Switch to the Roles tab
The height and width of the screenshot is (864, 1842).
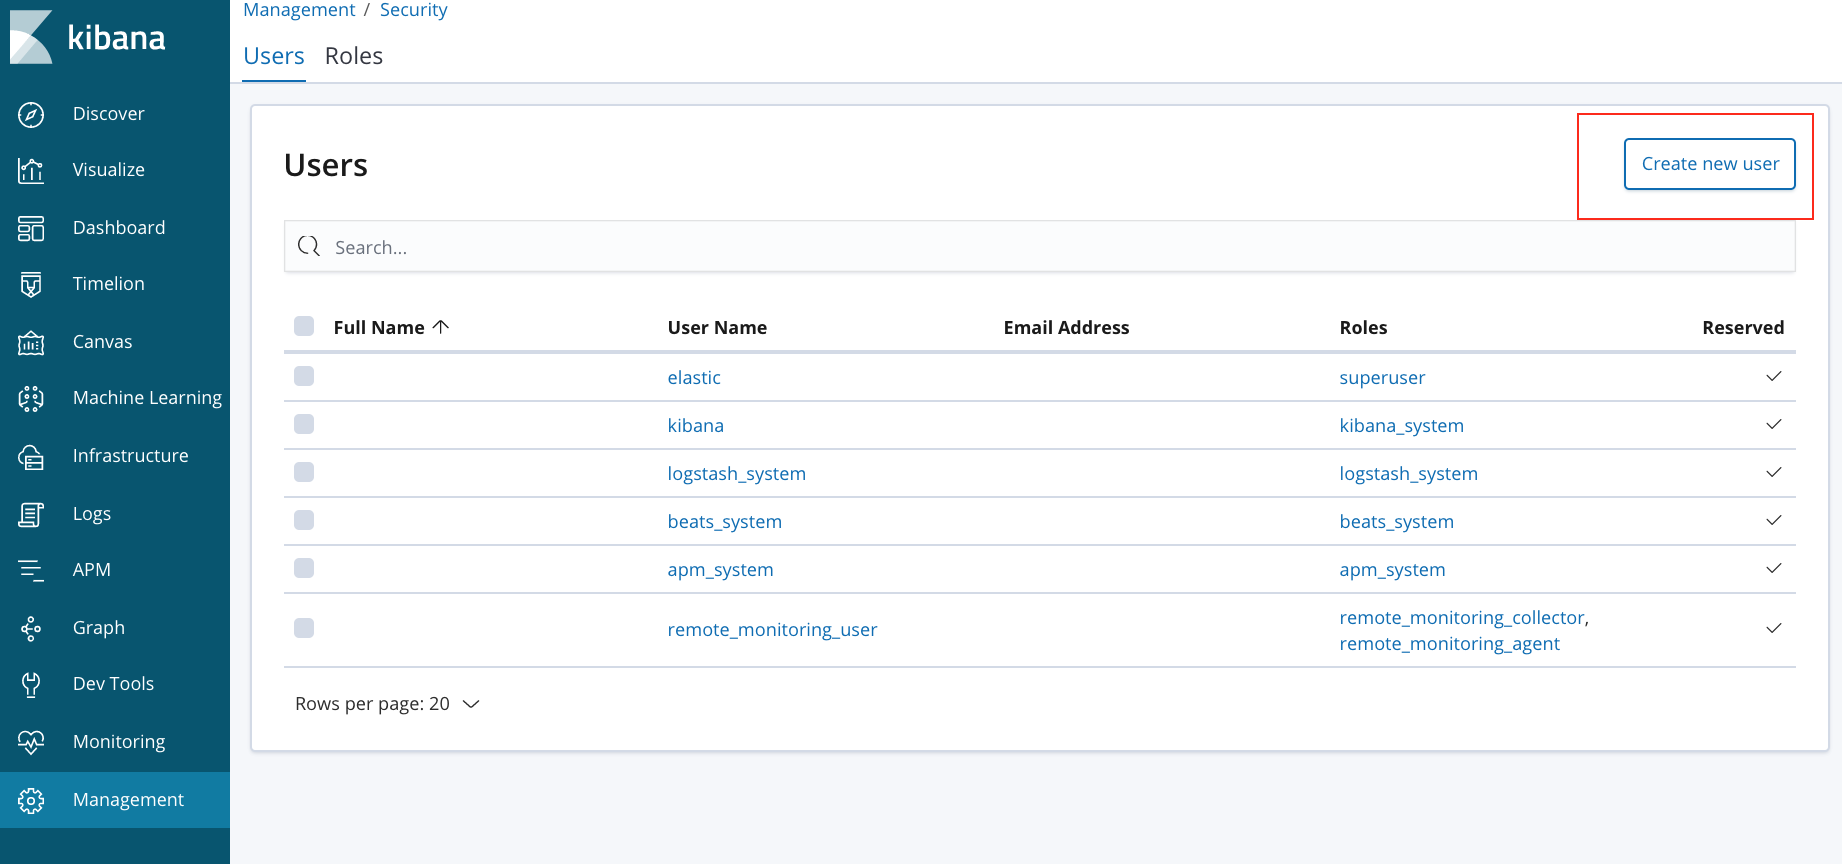click(x=354, y=56)
